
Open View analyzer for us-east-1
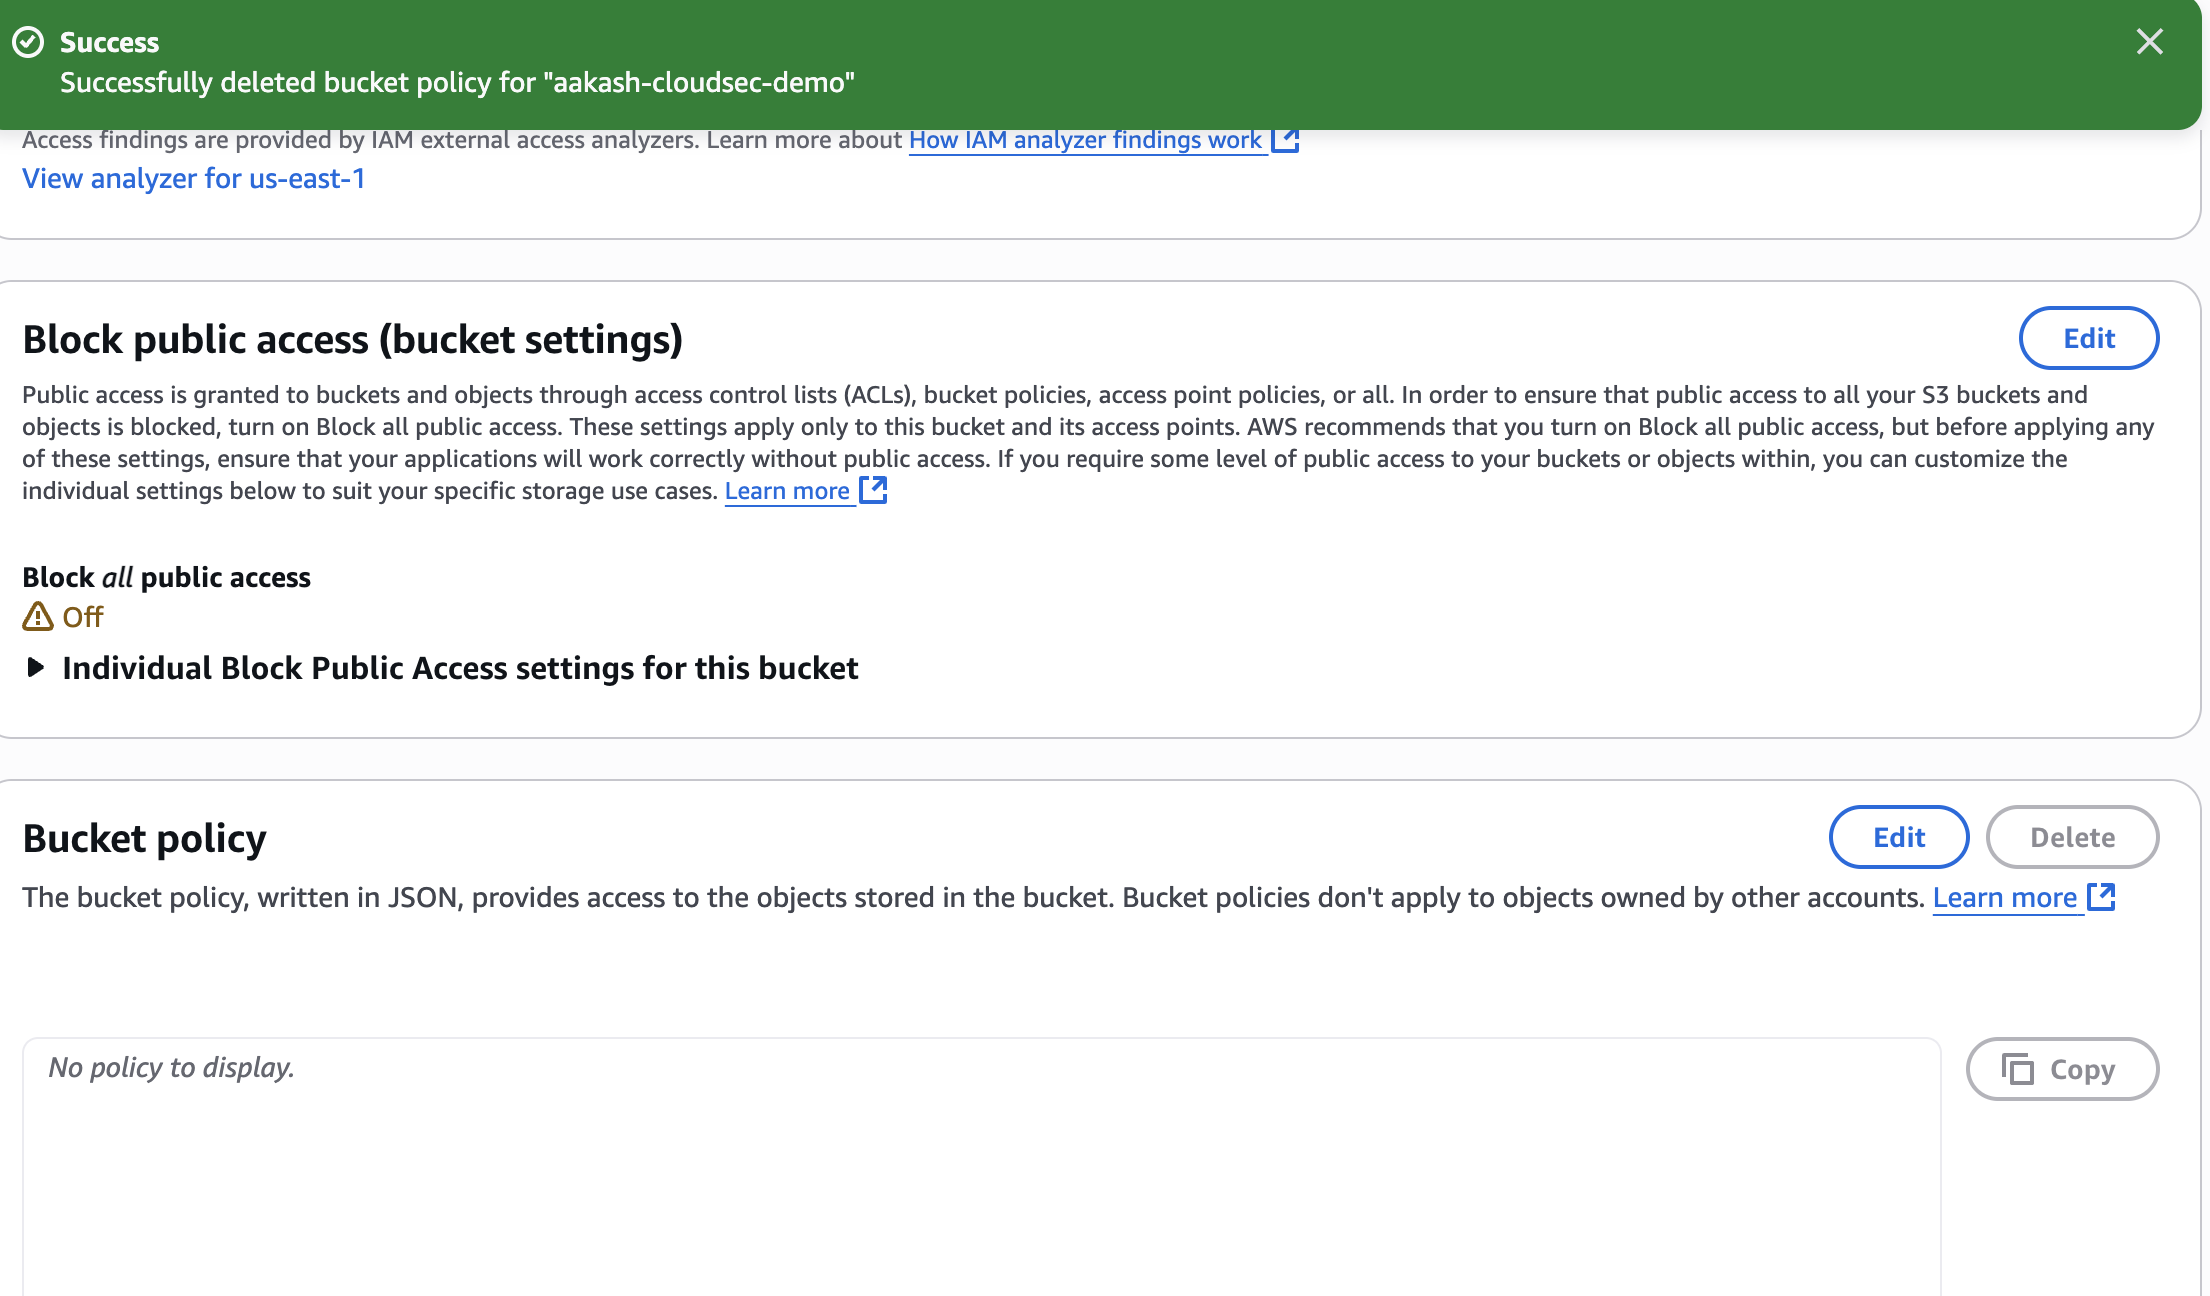[194, 179]
